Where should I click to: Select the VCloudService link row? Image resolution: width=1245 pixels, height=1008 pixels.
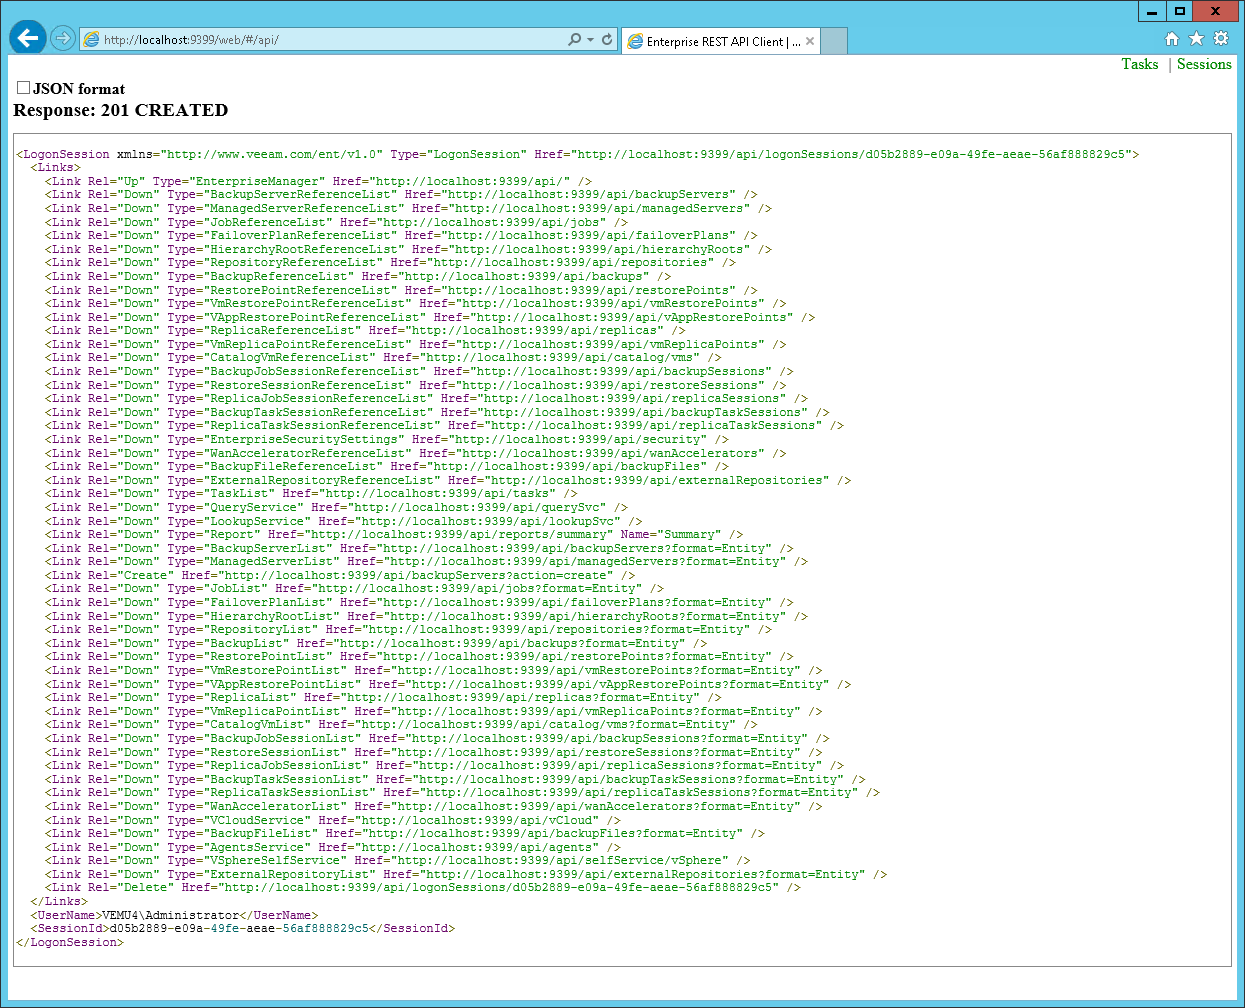333,820
